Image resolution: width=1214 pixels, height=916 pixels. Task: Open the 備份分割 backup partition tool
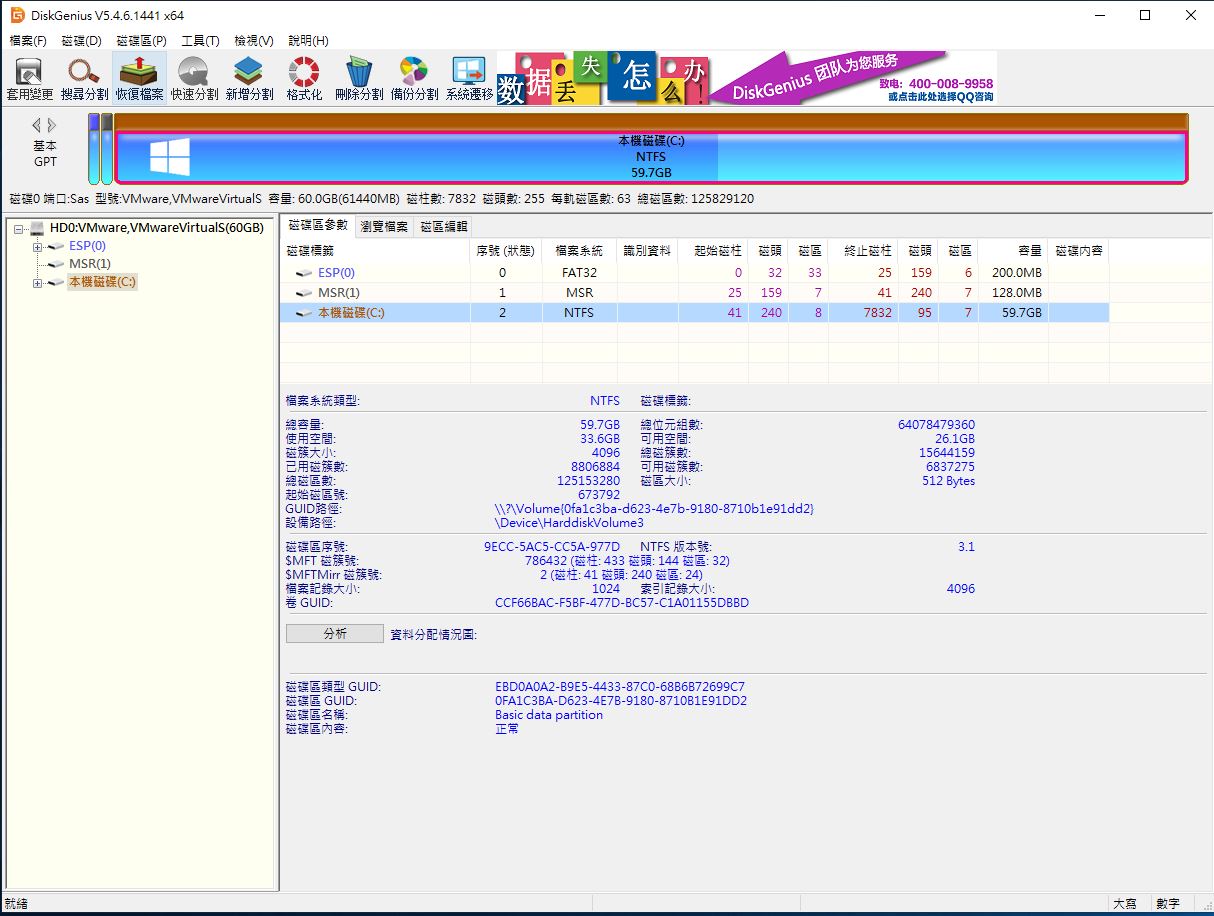coord(413,79)
